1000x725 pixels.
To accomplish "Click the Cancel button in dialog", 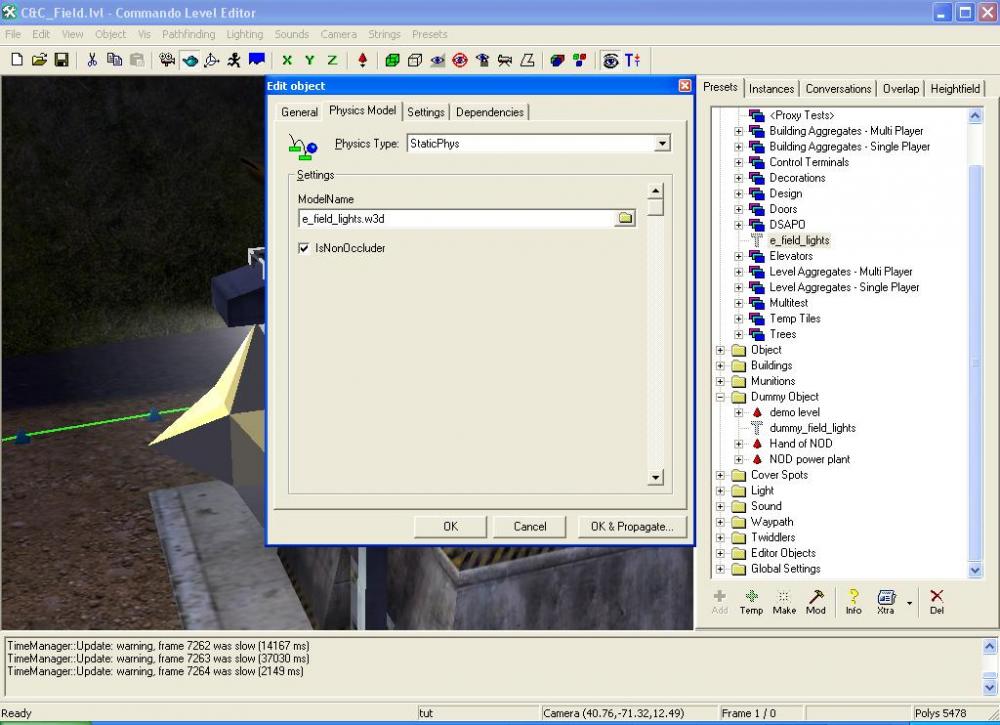I will [x=530, y=526].
